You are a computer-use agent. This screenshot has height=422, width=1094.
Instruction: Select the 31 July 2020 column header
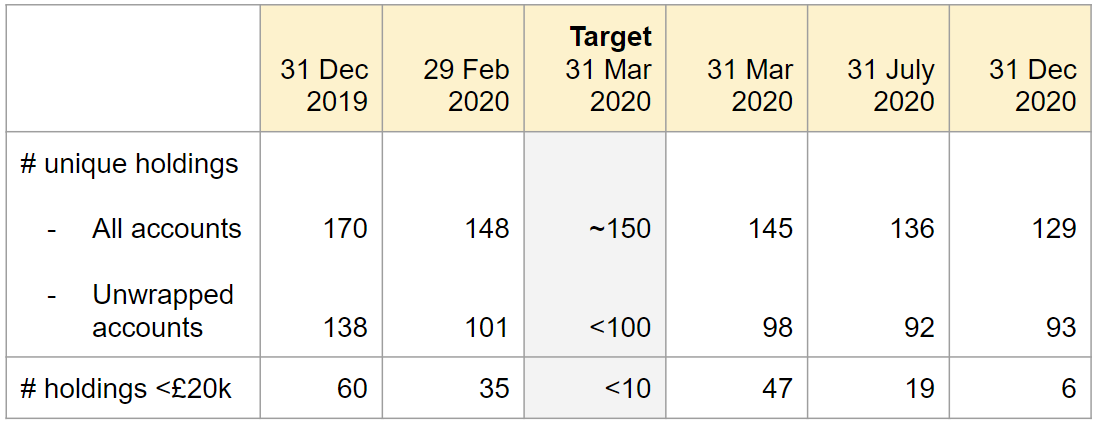click(890, 85)
